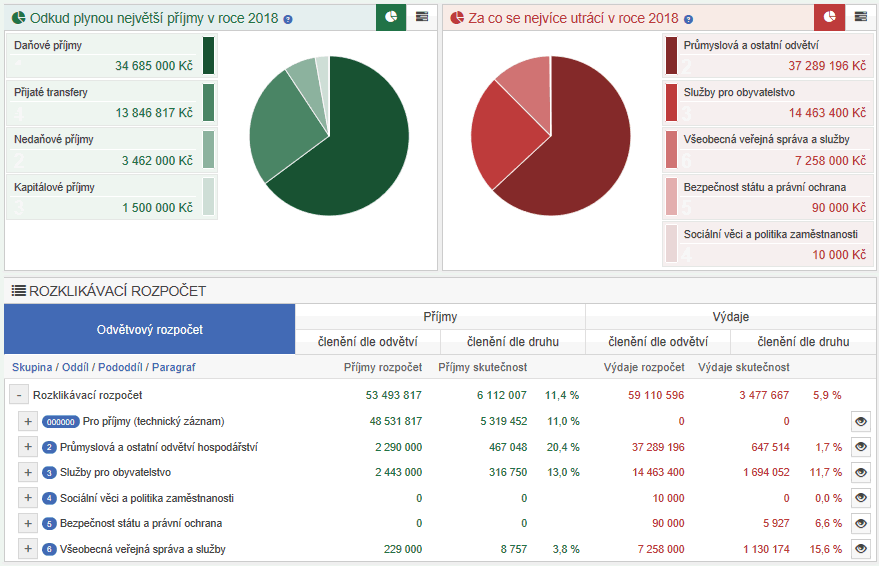
Task: Click Výdaje členění dle odvětví tab
Action: (x=657, y=342)
